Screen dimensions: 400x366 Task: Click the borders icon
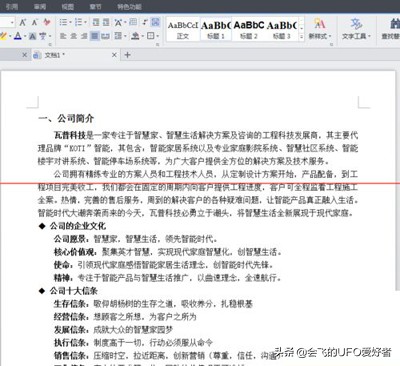151,36
